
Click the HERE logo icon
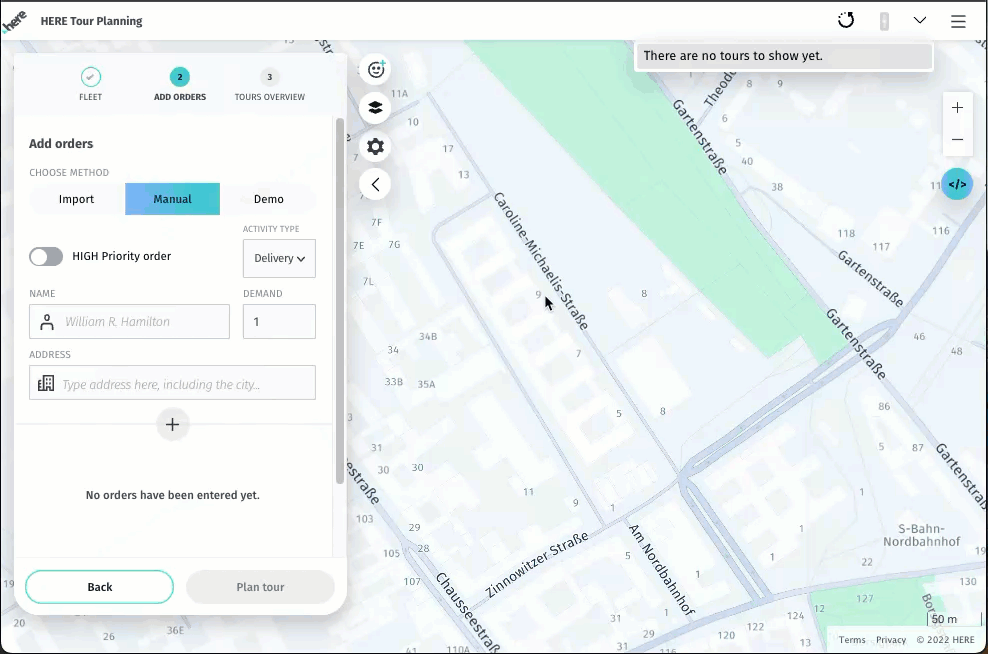coord(14,22)
